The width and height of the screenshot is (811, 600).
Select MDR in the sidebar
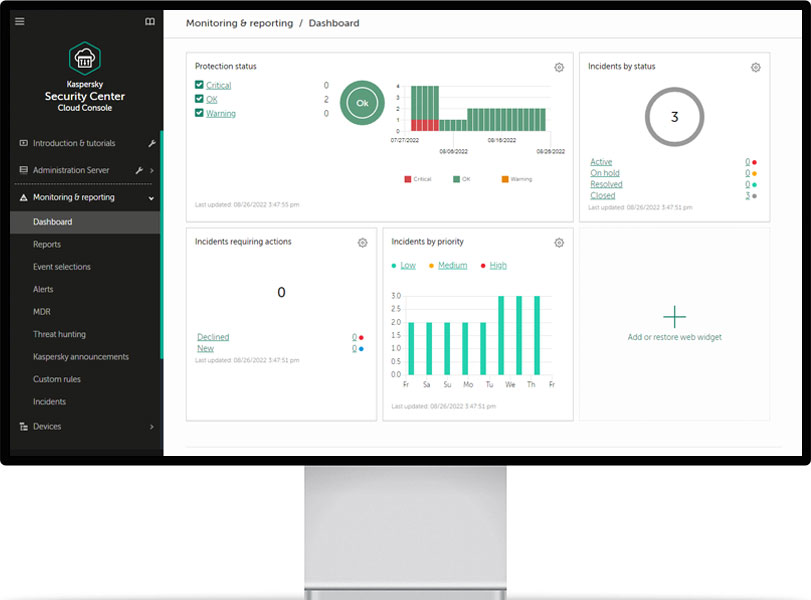click(42, 312)
